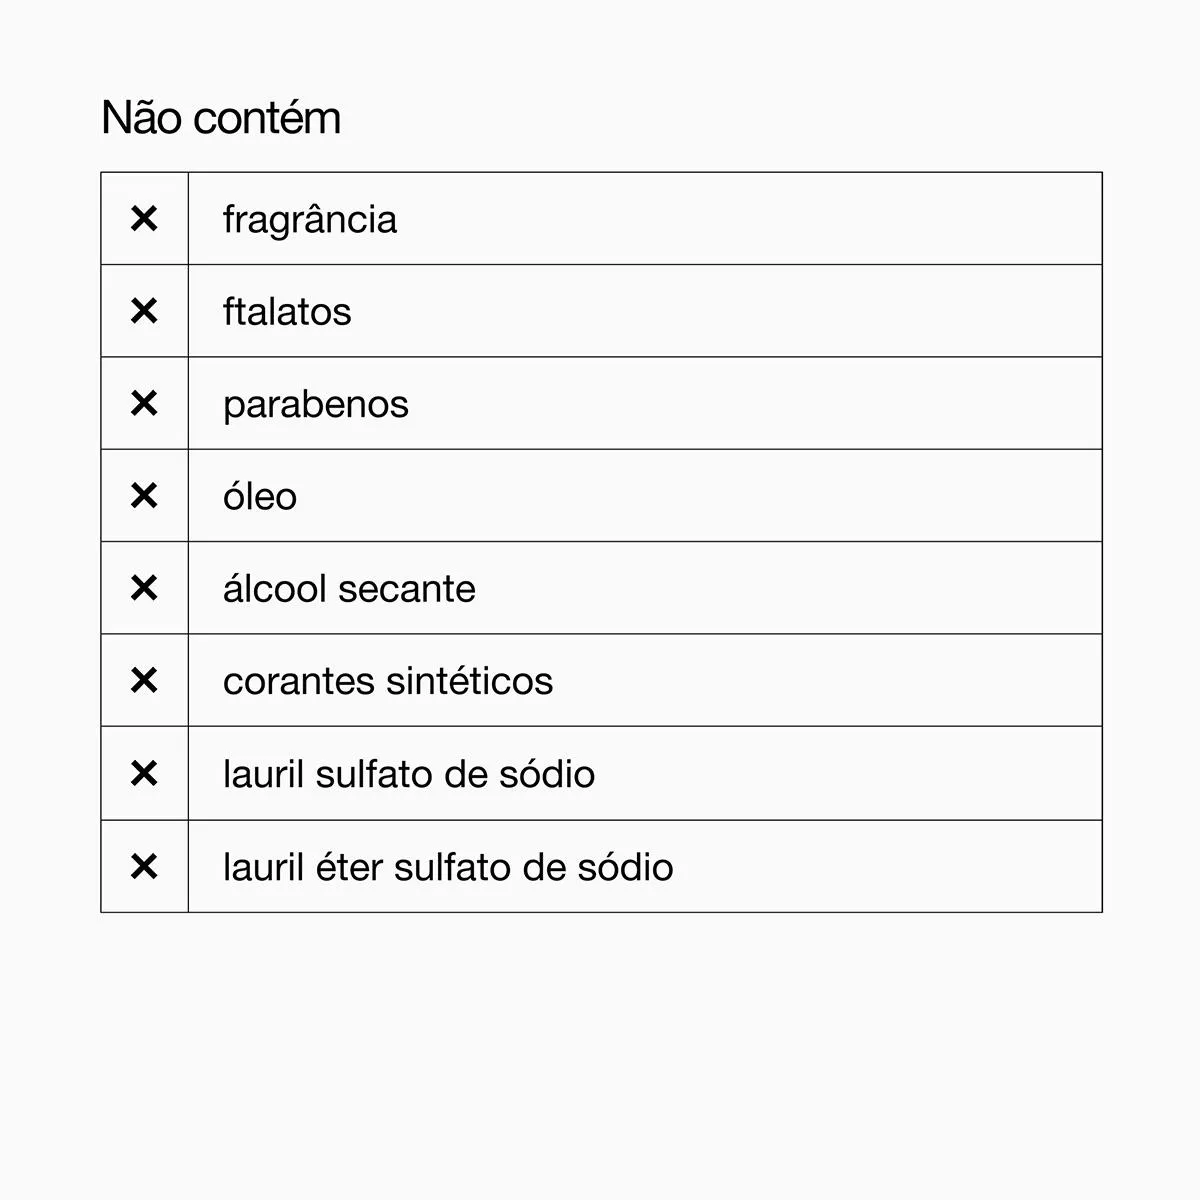The width and height of the screenshot is (1200, 1200).
Task: Click the Não contém heading
Action: tap(221, 117)
